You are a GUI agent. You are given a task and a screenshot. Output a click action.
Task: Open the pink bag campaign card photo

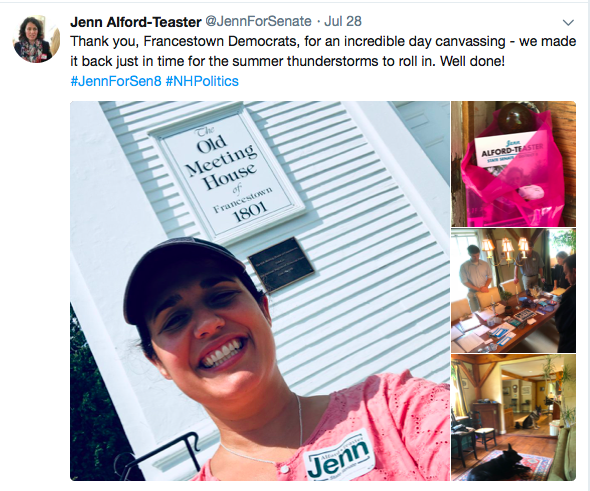pyautogui.click(x=514, y=164)
